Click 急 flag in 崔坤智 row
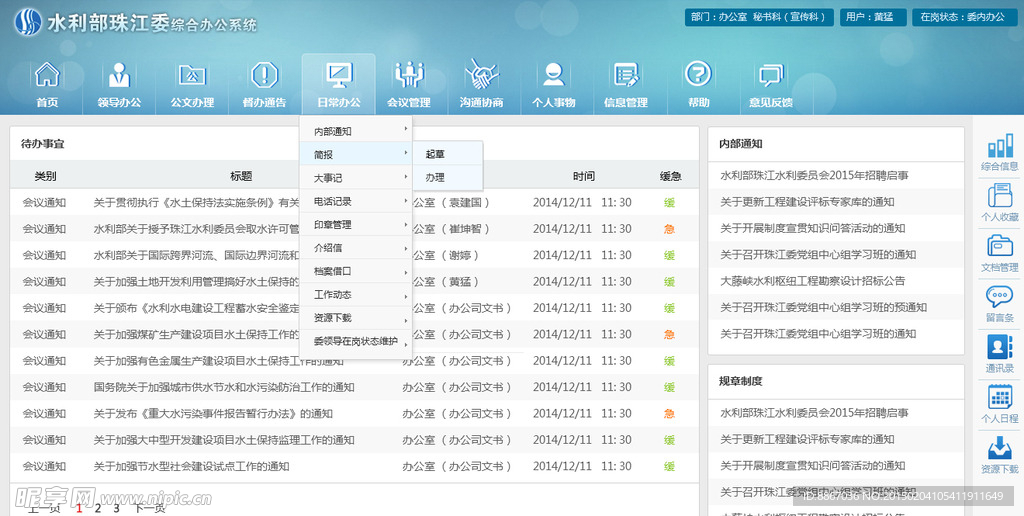 point(669,229)
